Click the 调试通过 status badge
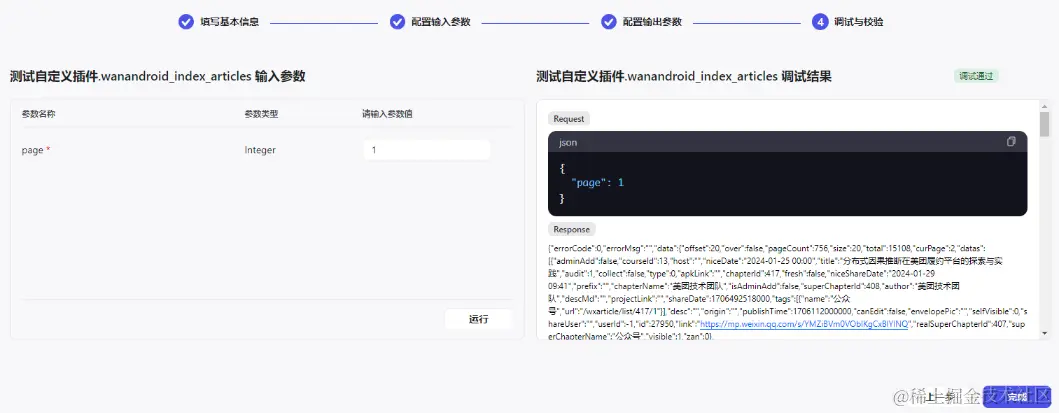 pos(976,76)
